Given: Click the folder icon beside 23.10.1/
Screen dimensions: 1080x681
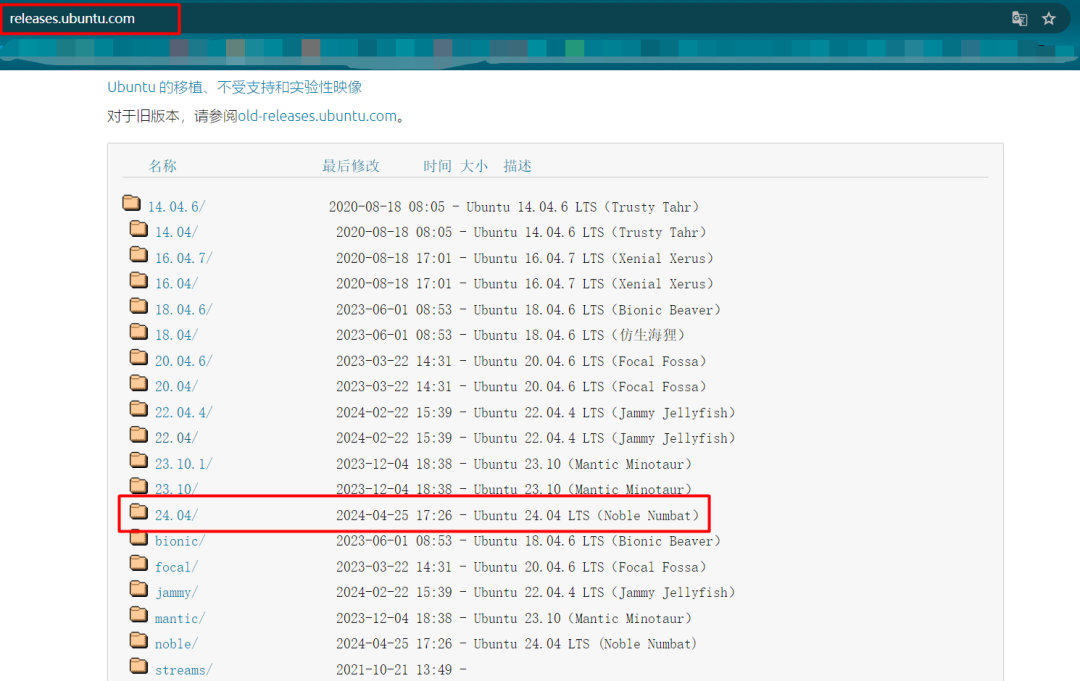Looking at the screenshot, I should 138,460.
